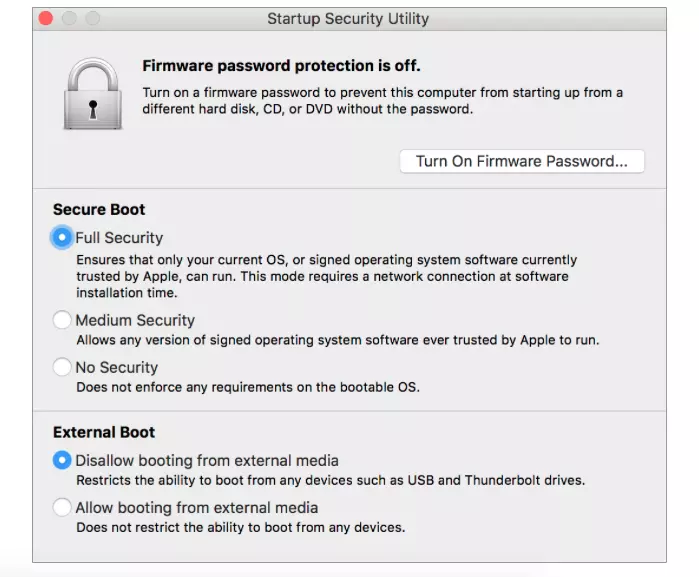Select Disallow booting from external media radio
The width and height of the screenshot is (699, 577).
[x=62, y=460]
